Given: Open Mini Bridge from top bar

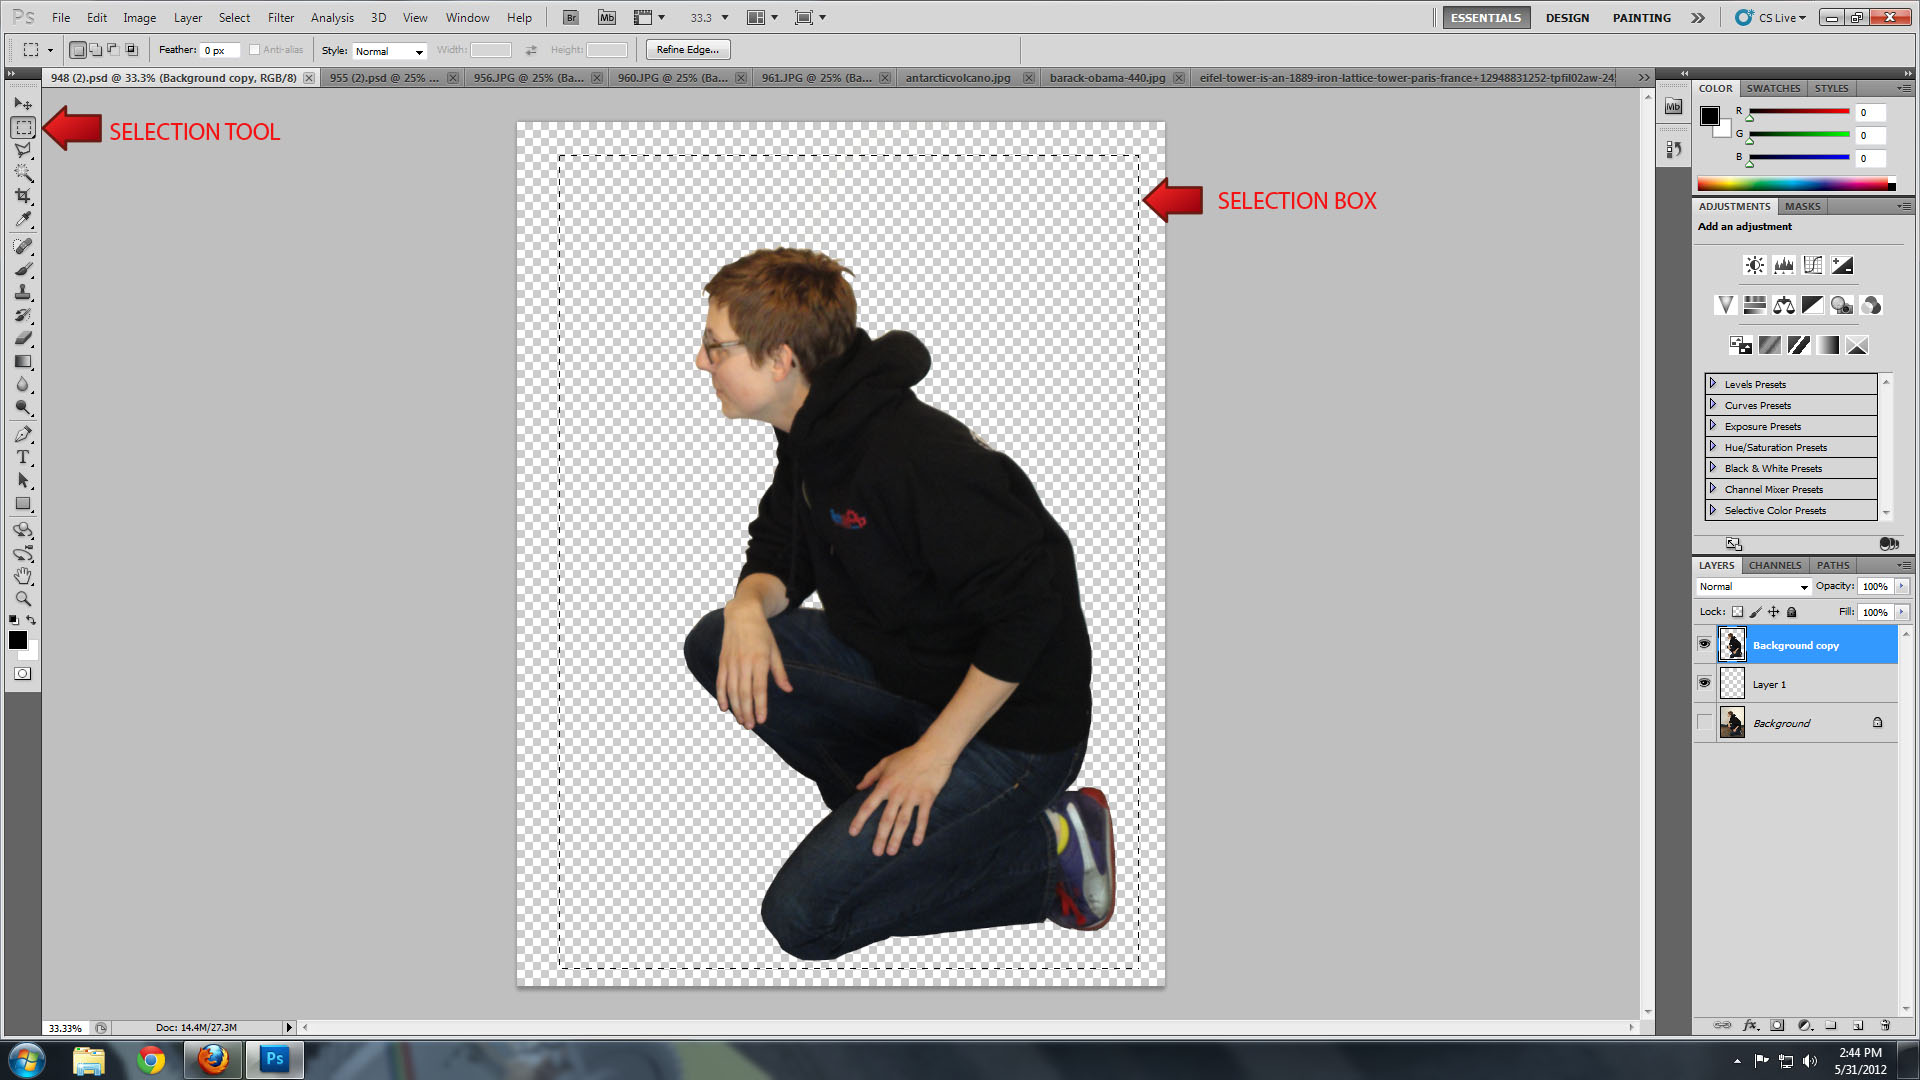Looking at the screenshot, I should click(x=607, y=17).
